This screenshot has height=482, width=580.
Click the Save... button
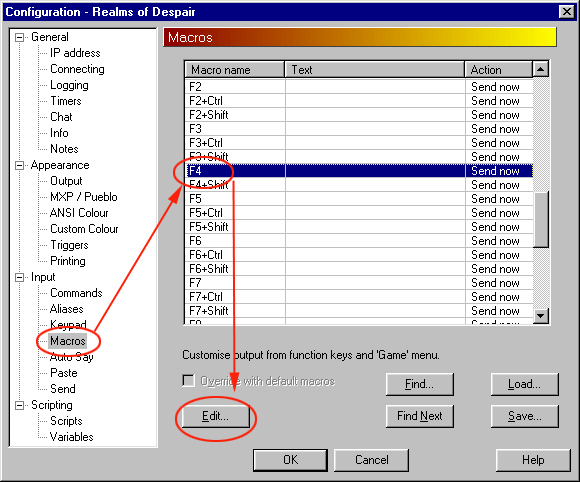[525, 416]
